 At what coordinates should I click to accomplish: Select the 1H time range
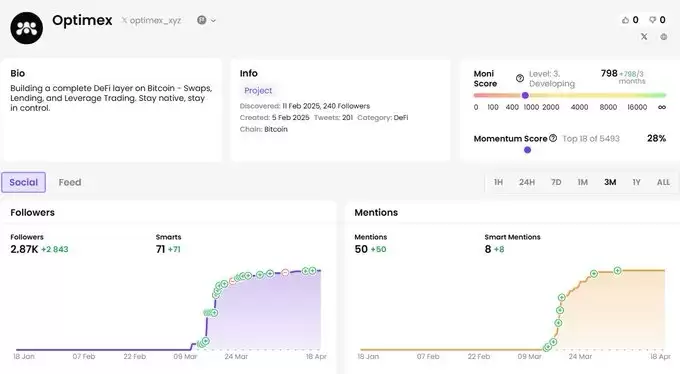click(498, 182)
